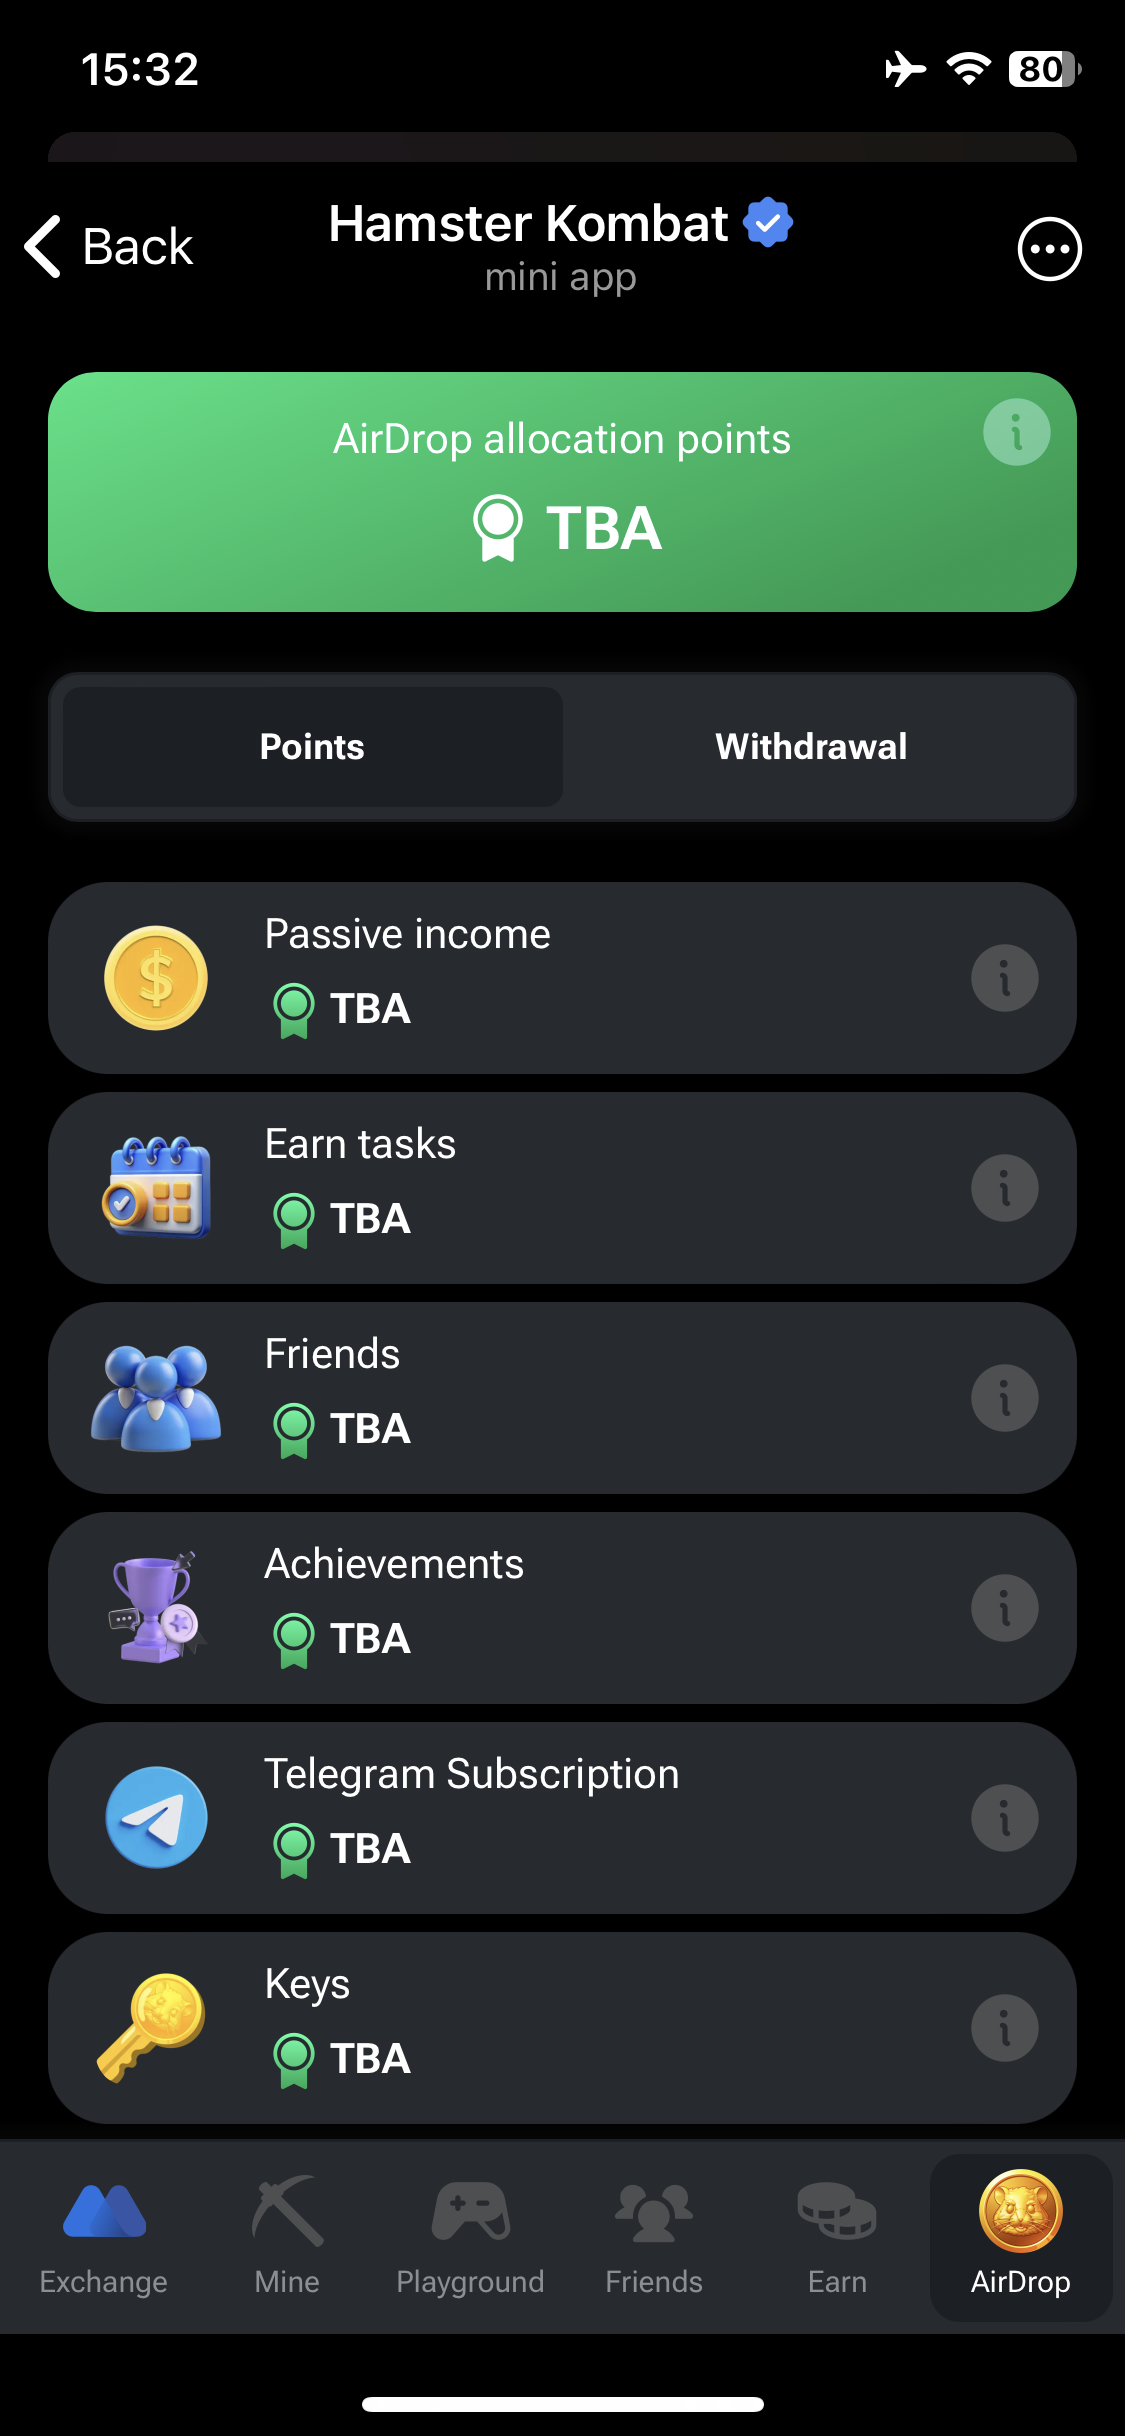Tap info icon on AirDrop allocation banner
Viewport: 1125px width, 2436px height.
pyautogui.click(x=1016, y=433)
